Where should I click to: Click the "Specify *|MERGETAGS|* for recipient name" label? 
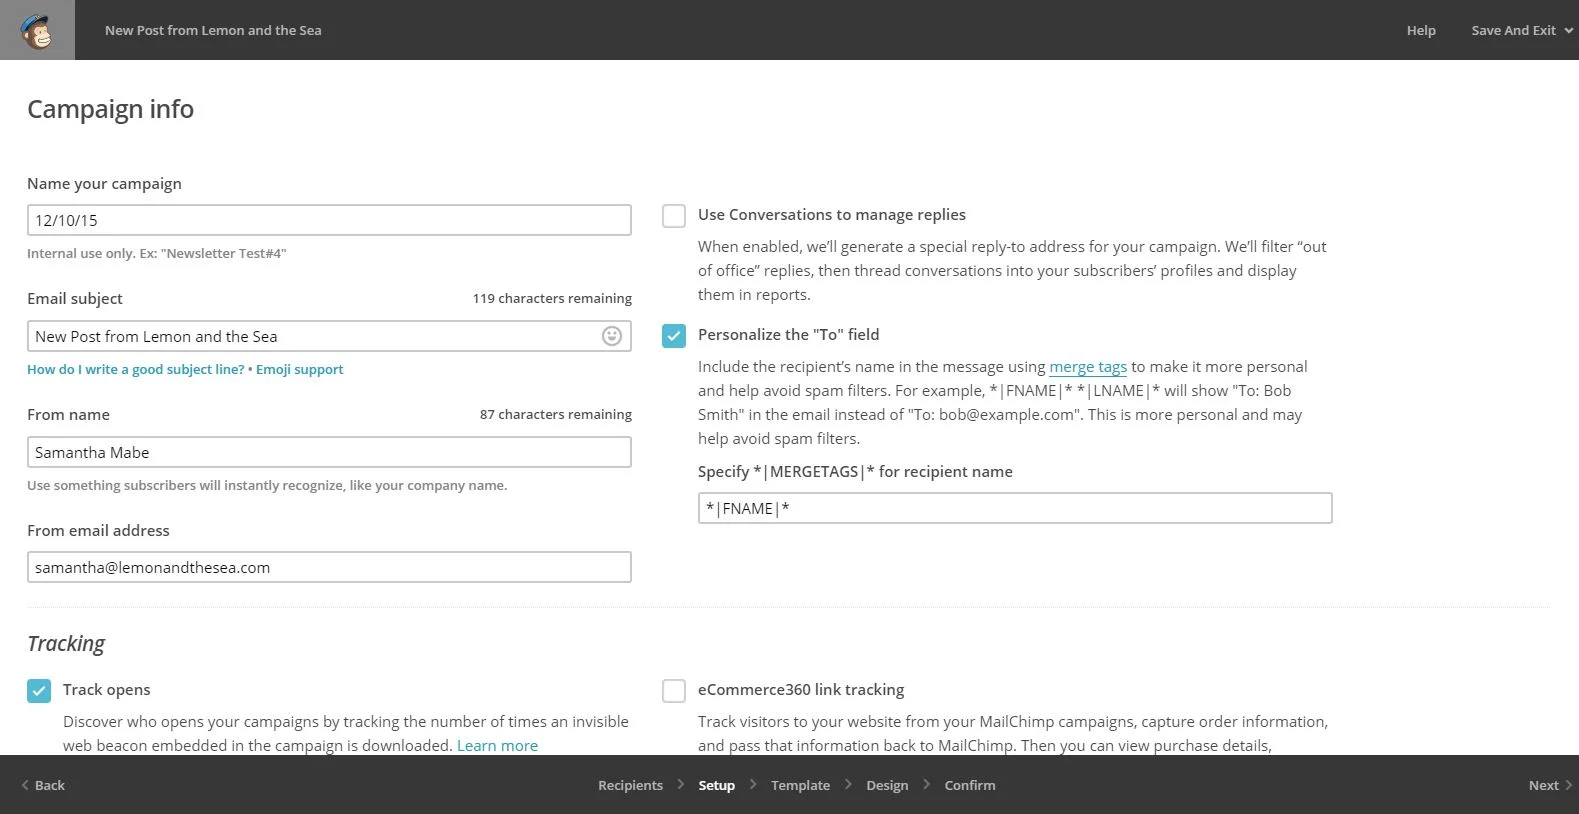pyautogui.click(x=855, y=472)
